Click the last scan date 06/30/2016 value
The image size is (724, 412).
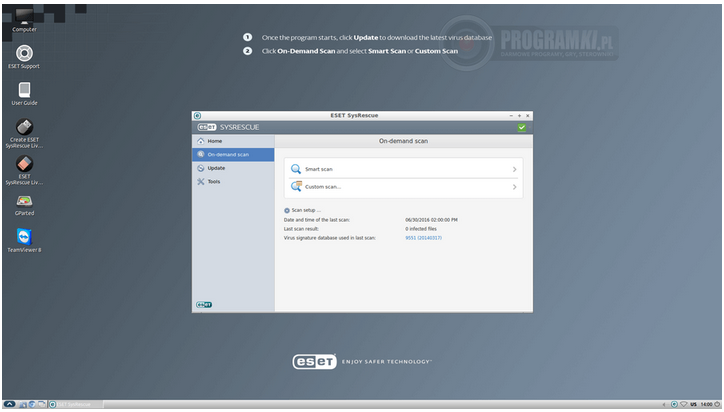431,220
